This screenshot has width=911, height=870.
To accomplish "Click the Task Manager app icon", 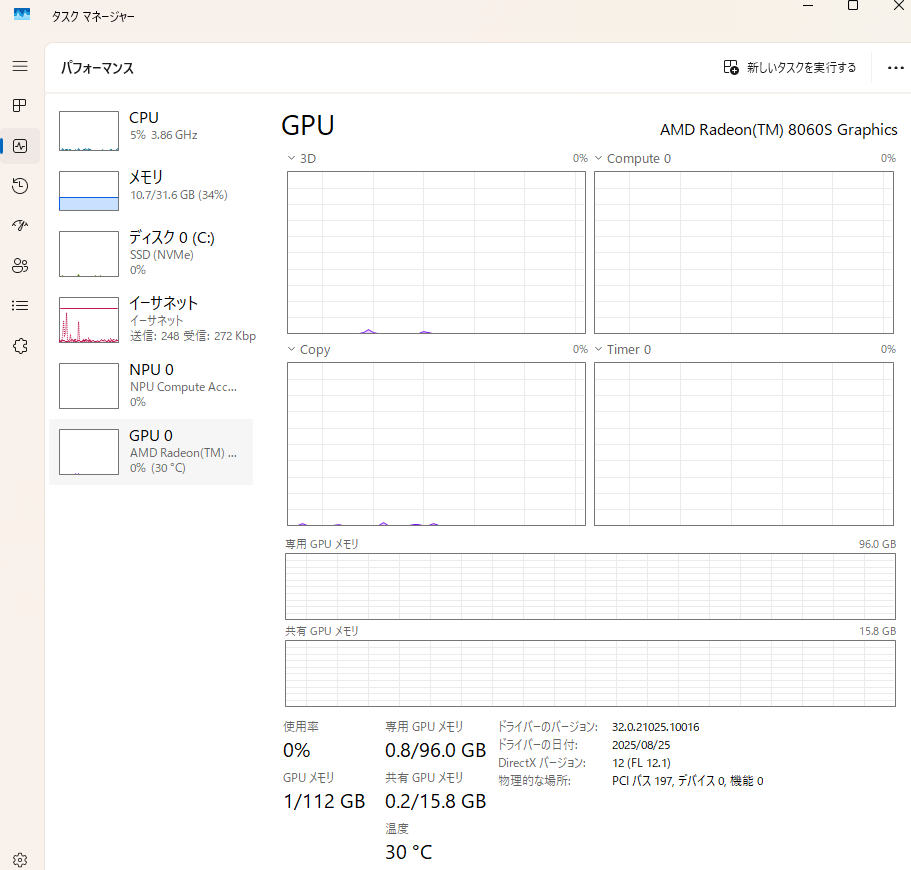I will point(21,14).
